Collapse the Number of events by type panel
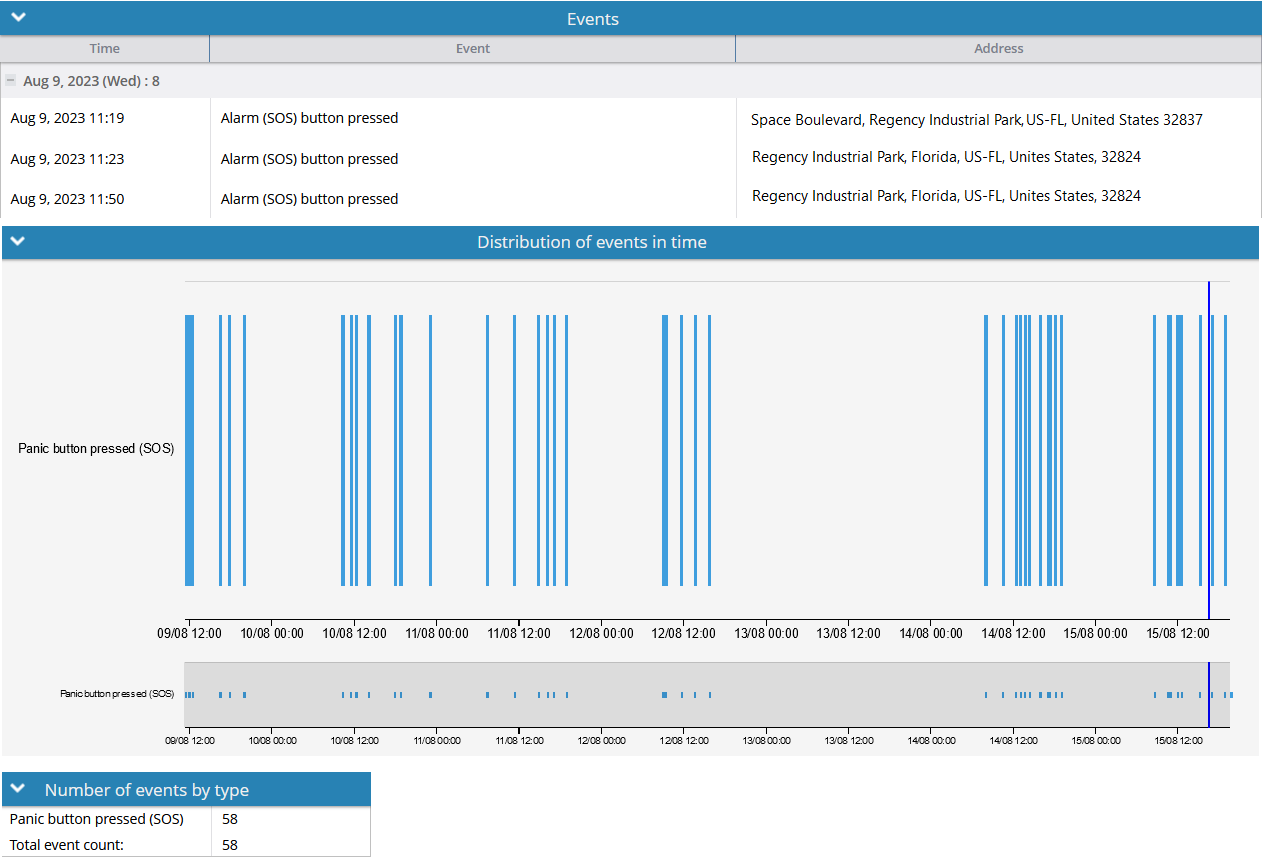Image resolution: width=1269 pixels, height=863 pixels. point(18,789)
